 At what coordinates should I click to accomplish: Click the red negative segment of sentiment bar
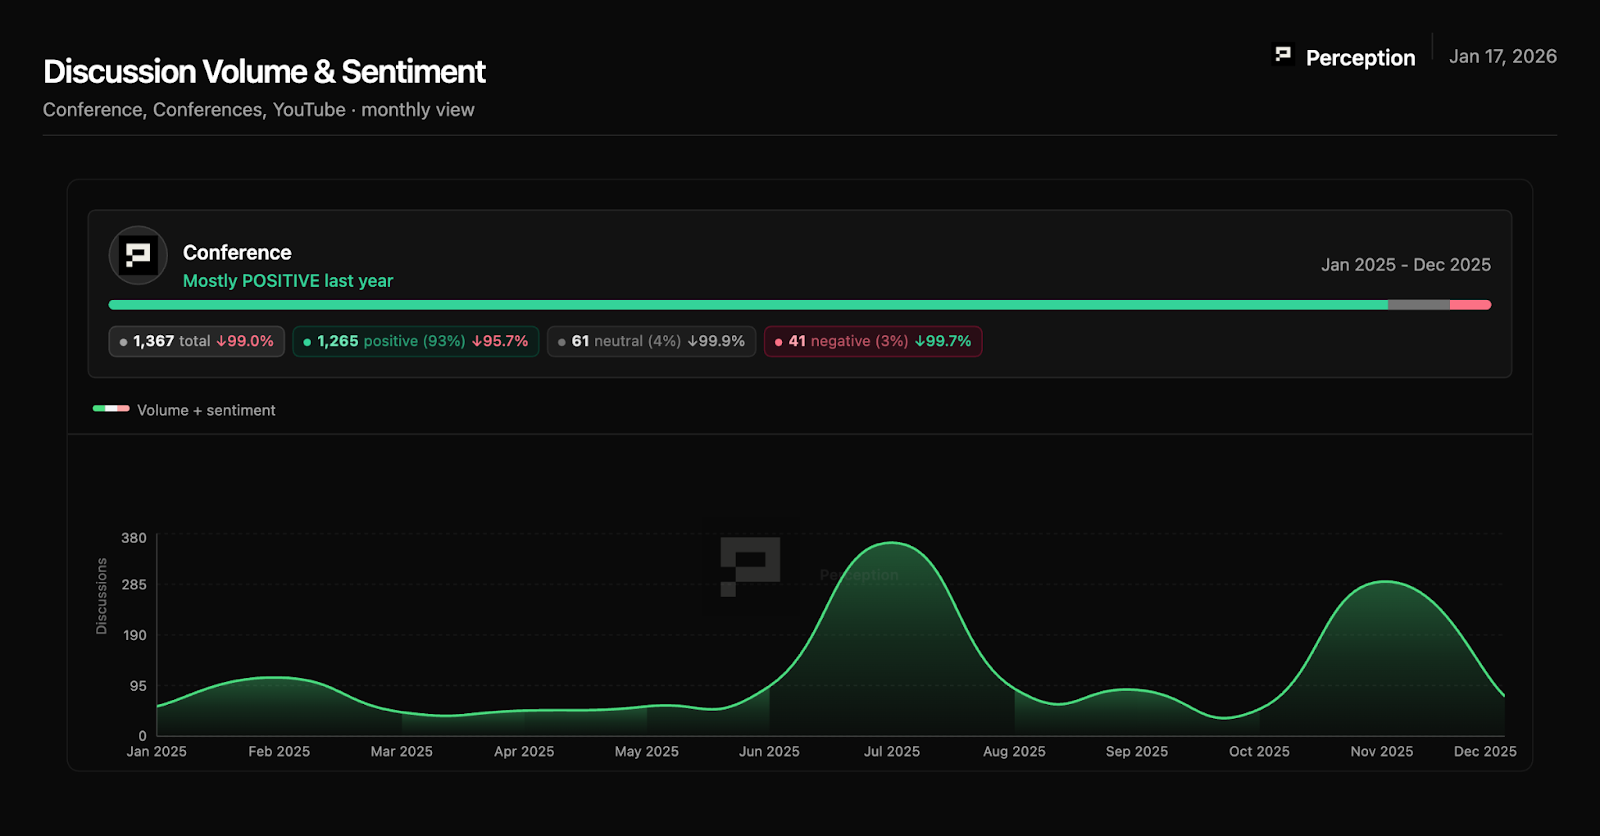pos(1470,305)
